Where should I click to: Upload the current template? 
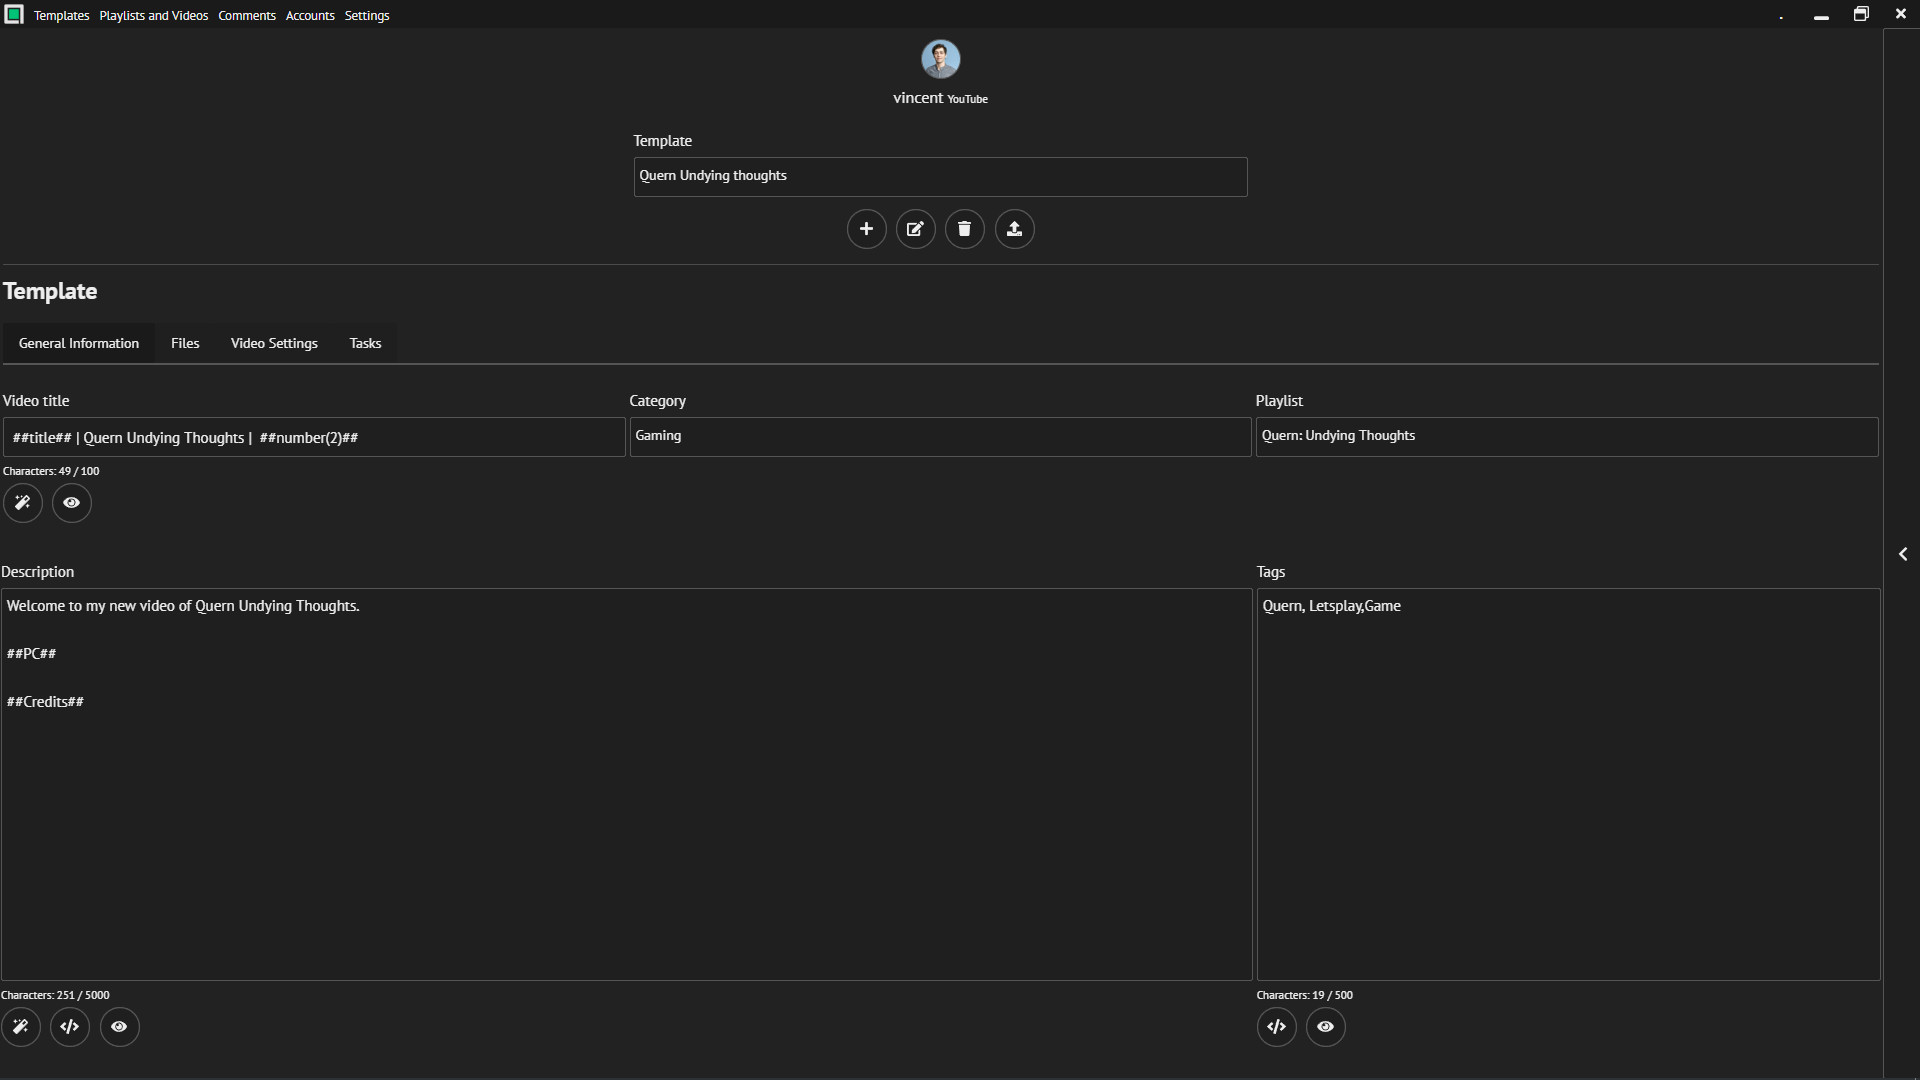click(x=1014, y=229)
